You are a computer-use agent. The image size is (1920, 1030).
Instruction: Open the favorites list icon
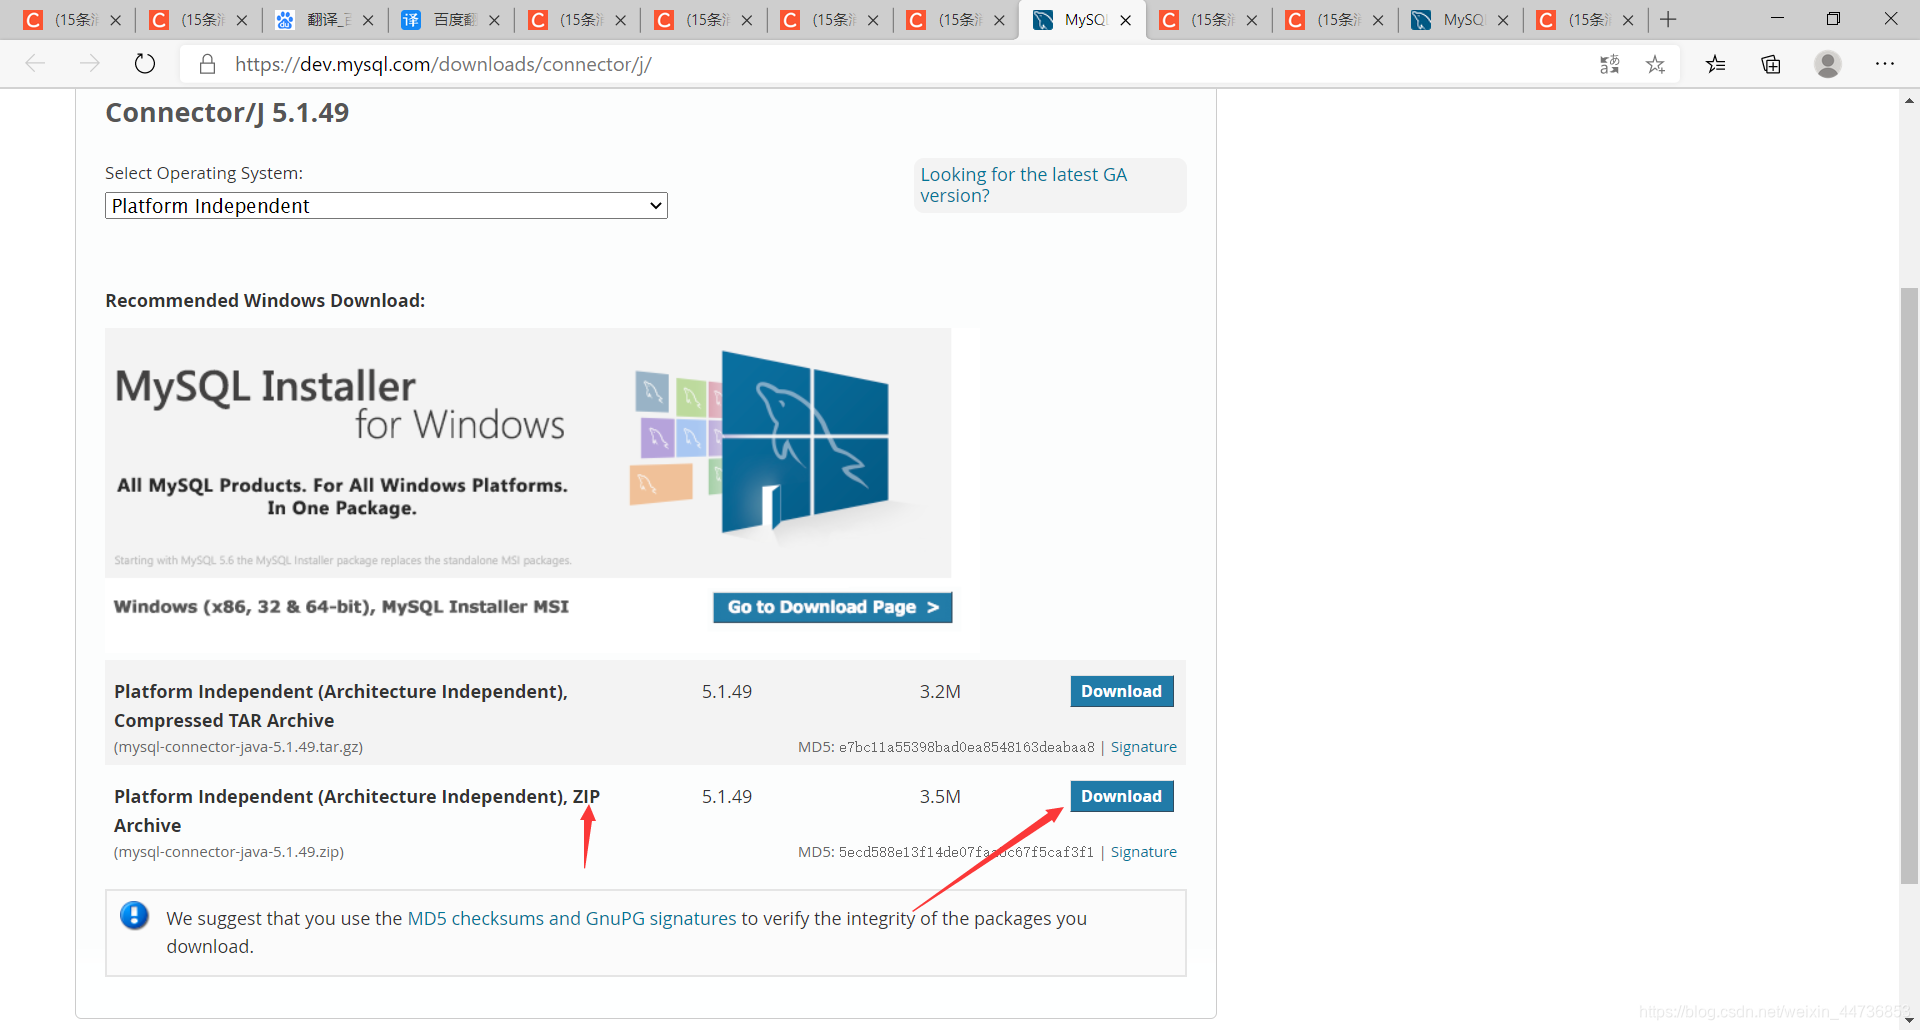[1716, 64]
